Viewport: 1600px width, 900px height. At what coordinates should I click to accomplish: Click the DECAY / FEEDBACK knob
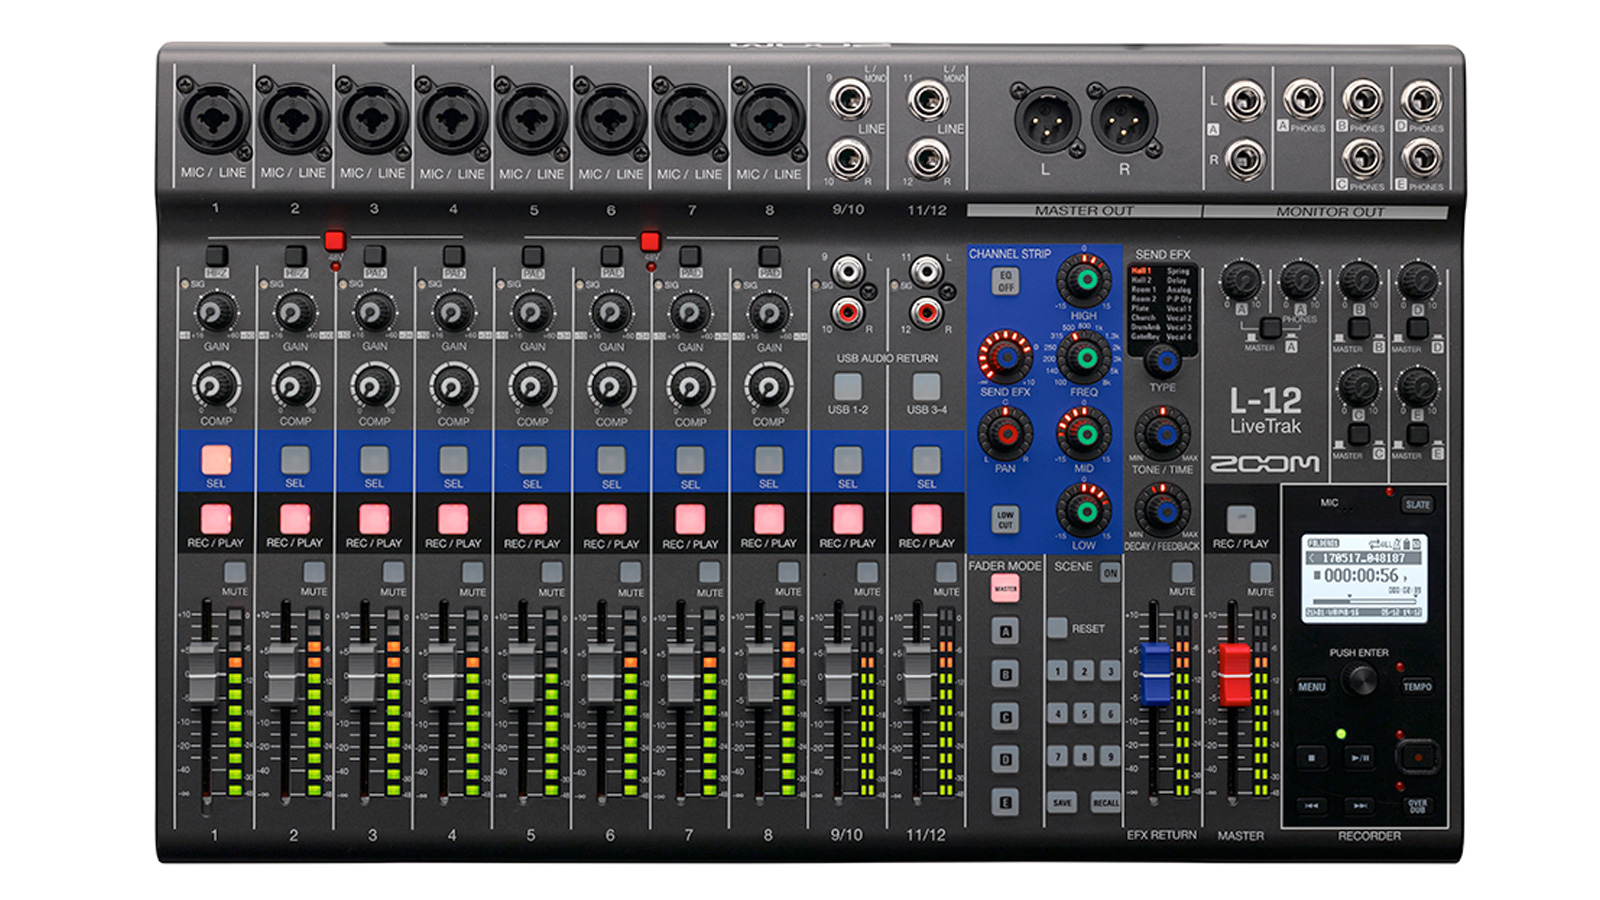(x=1162, y=511)
